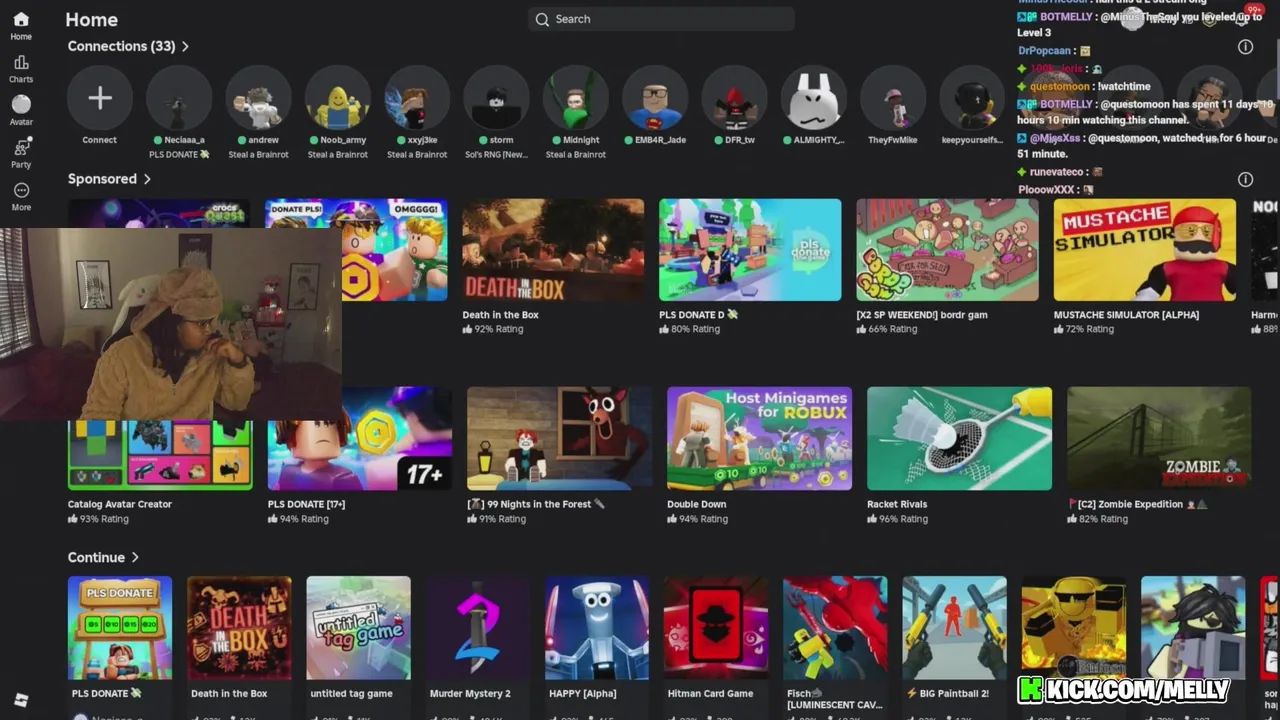The width and height of the screenshot is (1280, 720).
Task: Open Midnight connection avatar
Action: 575,98
